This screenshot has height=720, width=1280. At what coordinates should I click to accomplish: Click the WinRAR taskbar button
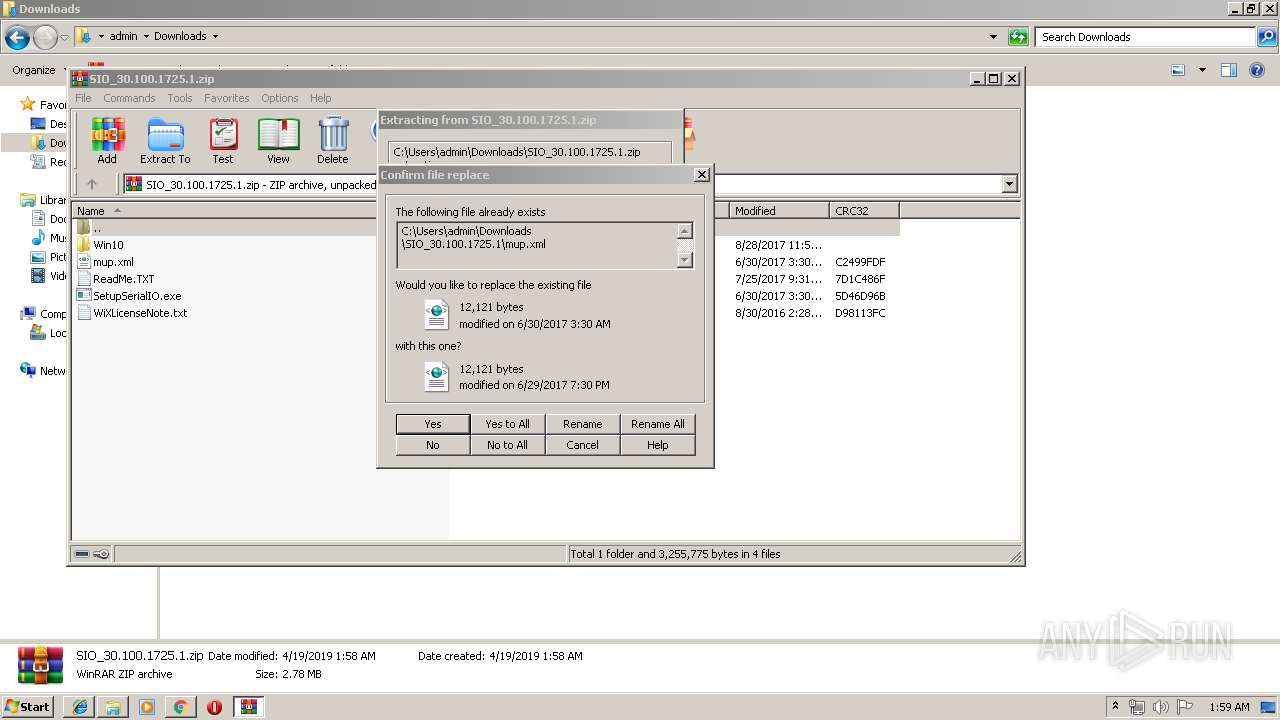(x=249, y=707)
